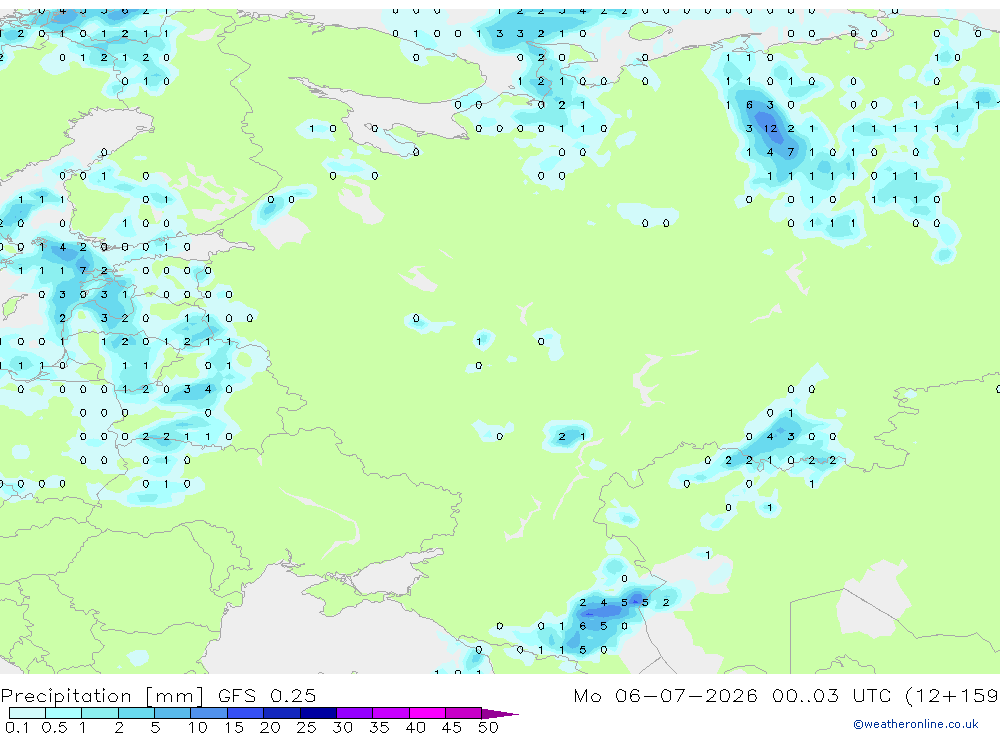Click the legend label '15'
Image resolution: width=1000 pixels, height=733 pixels.
click(233, 727)
